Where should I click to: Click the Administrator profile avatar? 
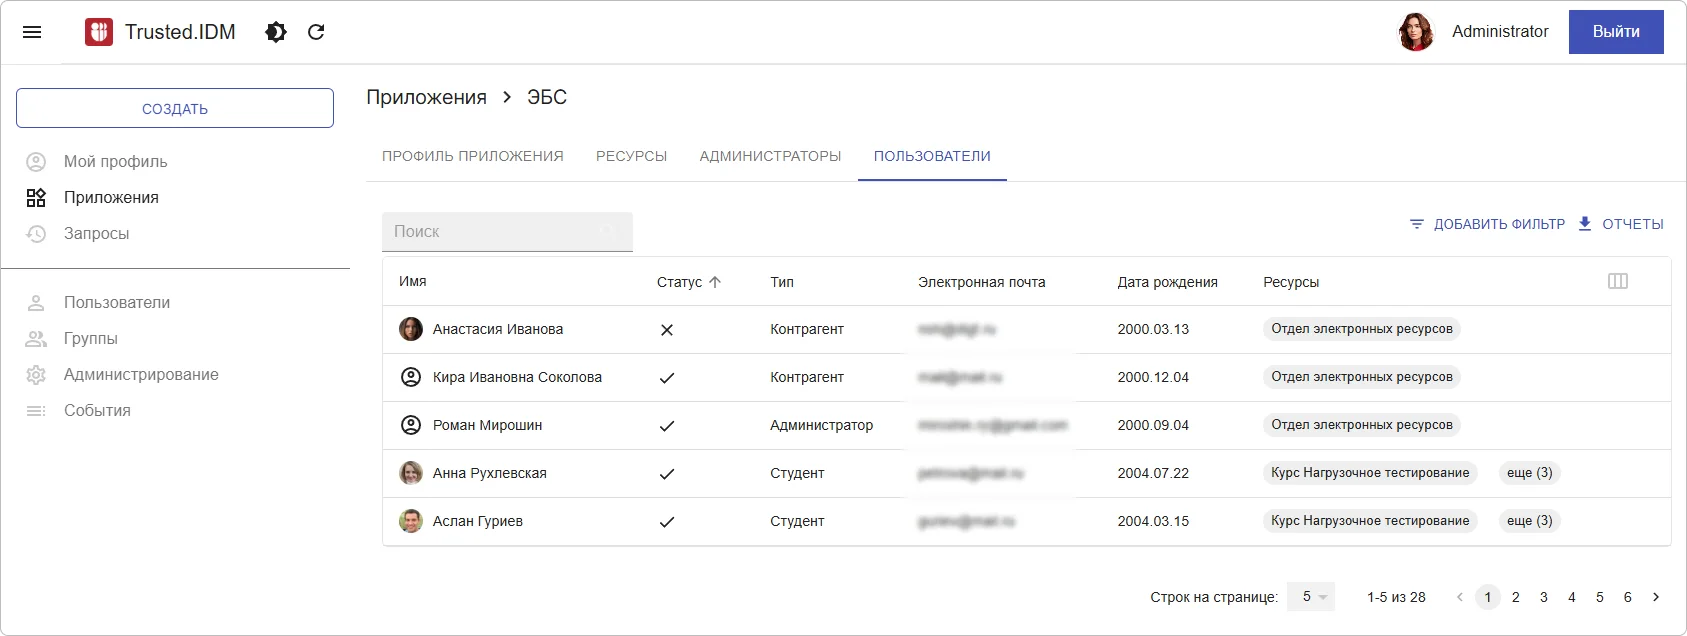pyautogui.click(x=1415, y=32)
